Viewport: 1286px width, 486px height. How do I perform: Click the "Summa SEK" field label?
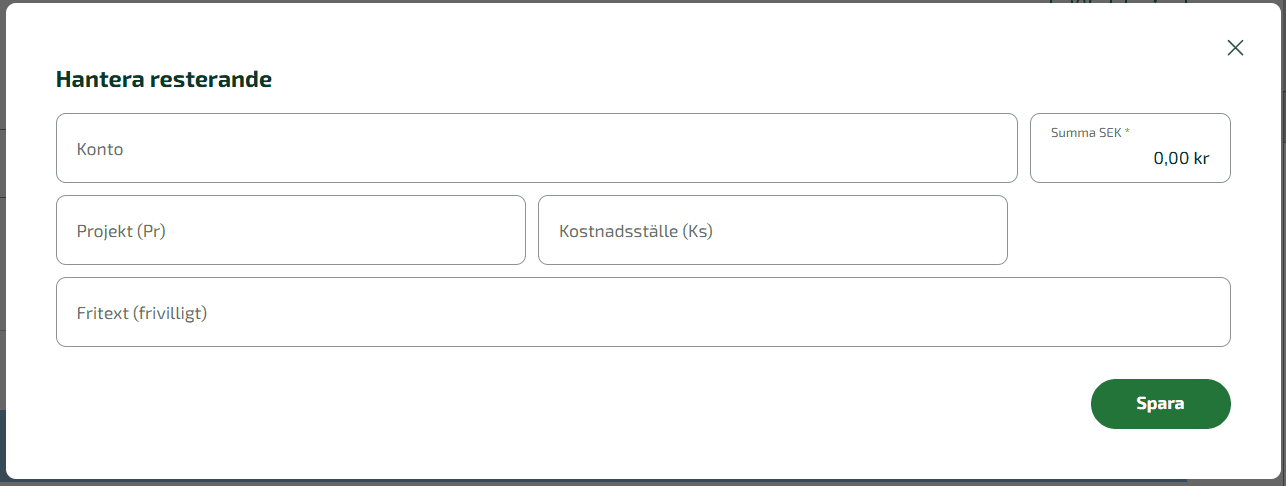[1086, 132]
